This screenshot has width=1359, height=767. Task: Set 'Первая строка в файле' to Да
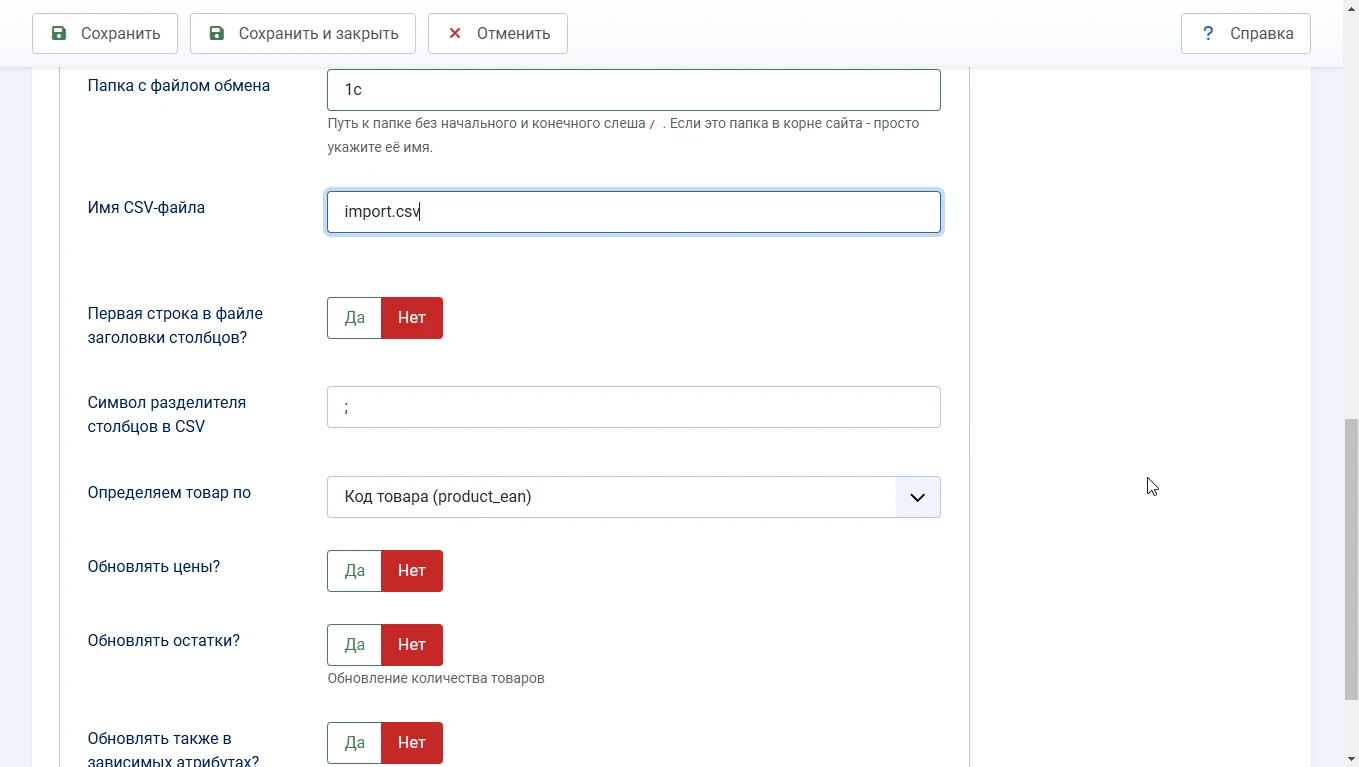(355, 318)
